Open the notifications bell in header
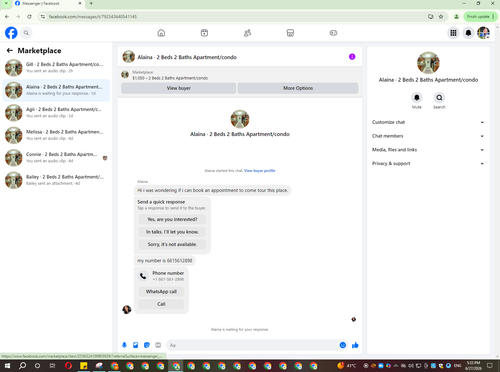Image resolution: width=500 pixels, height=372 pixels. (x=468, y=33)
